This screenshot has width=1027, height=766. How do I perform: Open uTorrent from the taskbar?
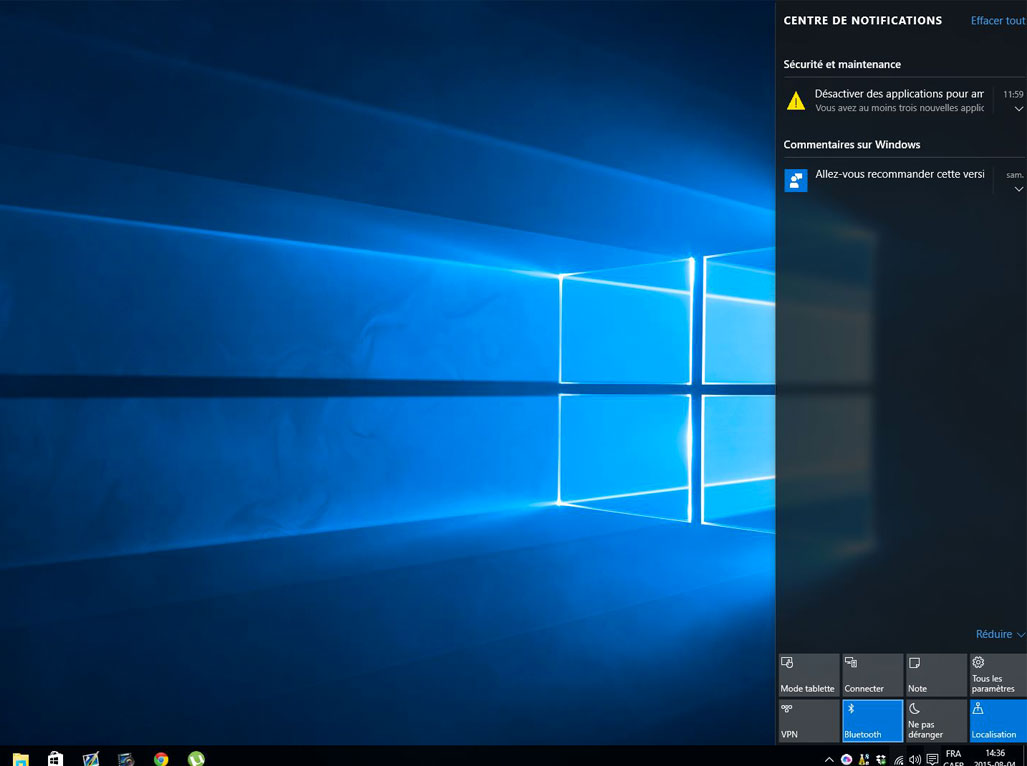pyautogui.click(x=196, y=759)
